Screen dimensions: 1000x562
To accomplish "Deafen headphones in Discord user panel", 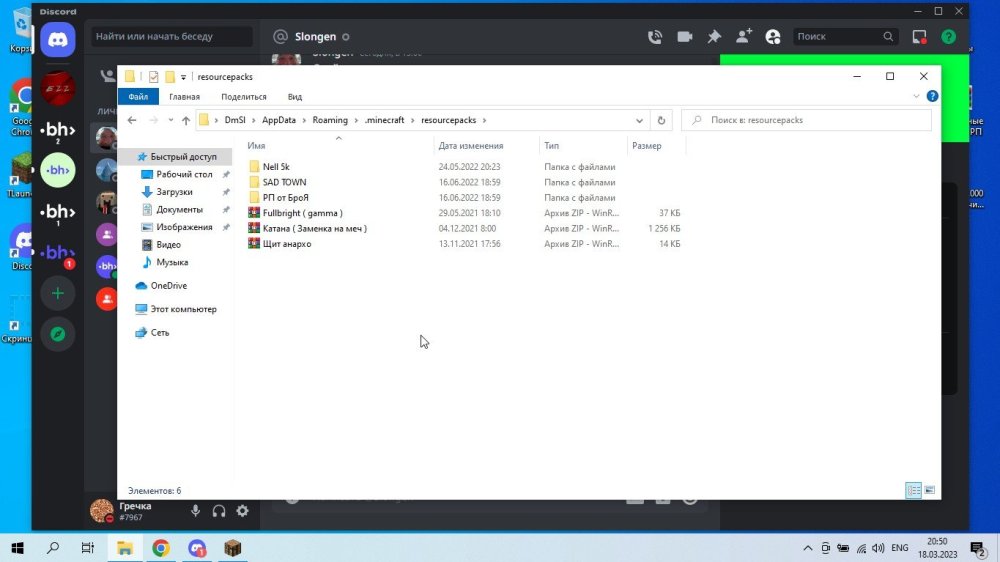I will coord(219,511).
